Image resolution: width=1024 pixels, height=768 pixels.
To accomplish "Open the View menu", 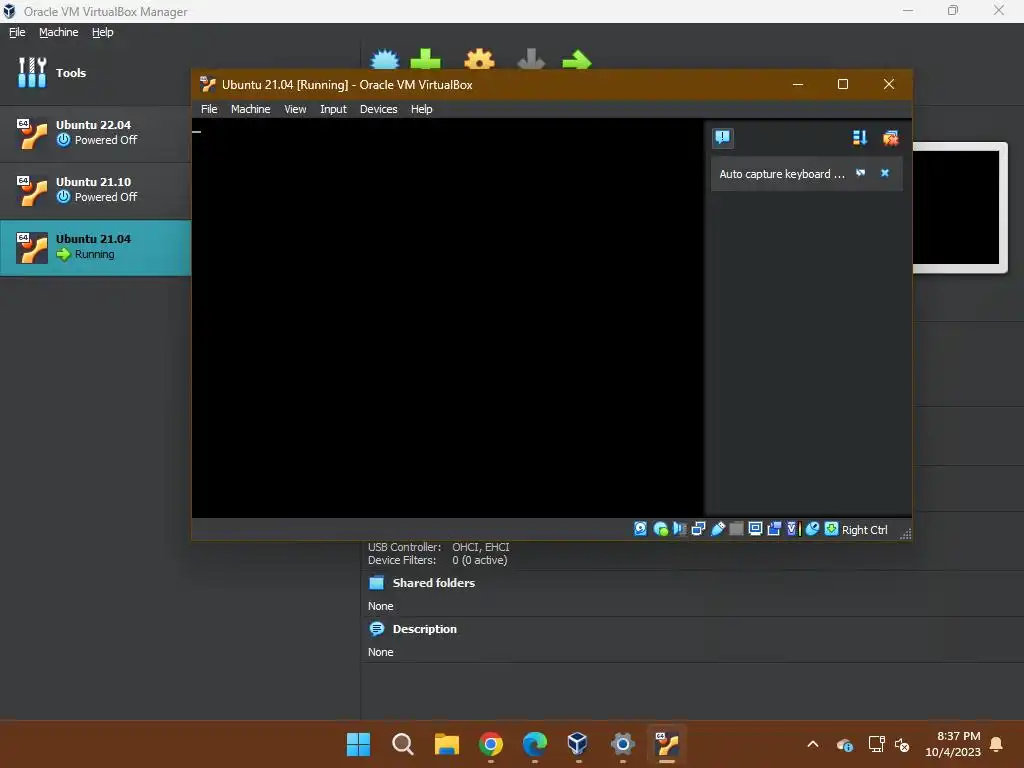I will [295, 109].
